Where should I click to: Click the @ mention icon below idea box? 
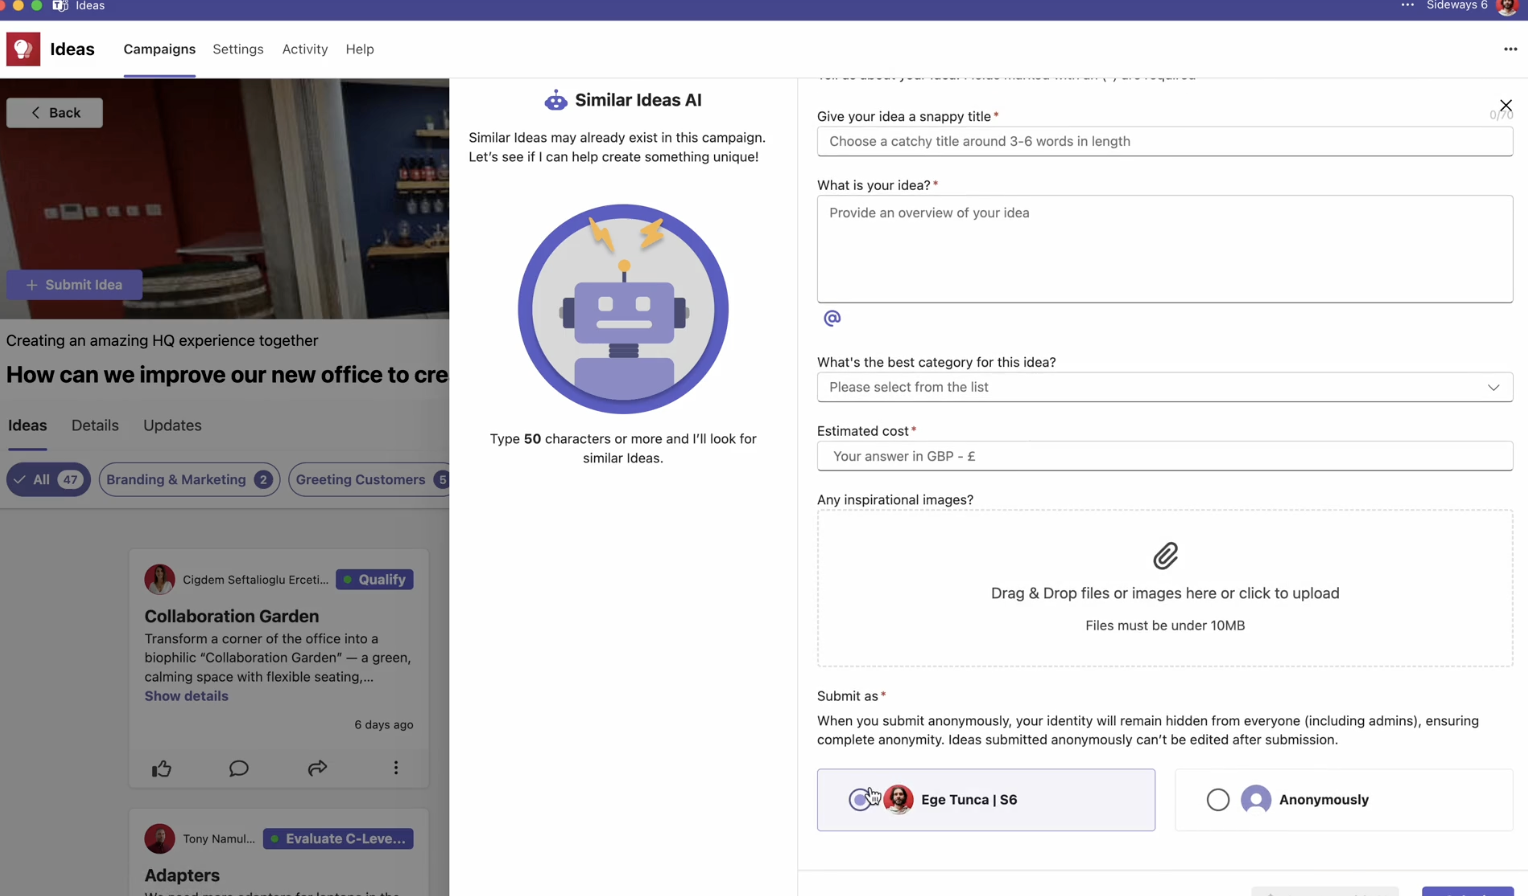pos(831,318)
